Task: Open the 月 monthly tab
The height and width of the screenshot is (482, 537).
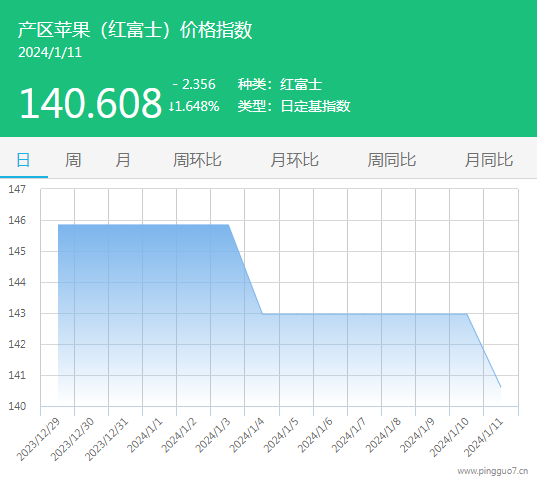Action: click(123, 160)
